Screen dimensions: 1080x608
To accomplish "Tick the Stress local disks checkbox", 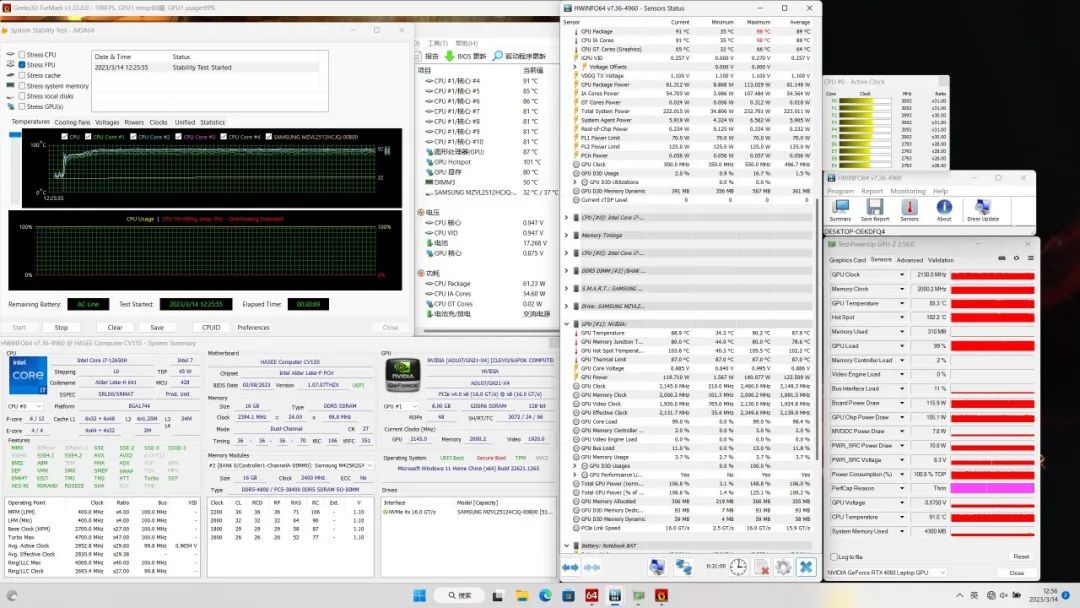I will click(22, 96).
